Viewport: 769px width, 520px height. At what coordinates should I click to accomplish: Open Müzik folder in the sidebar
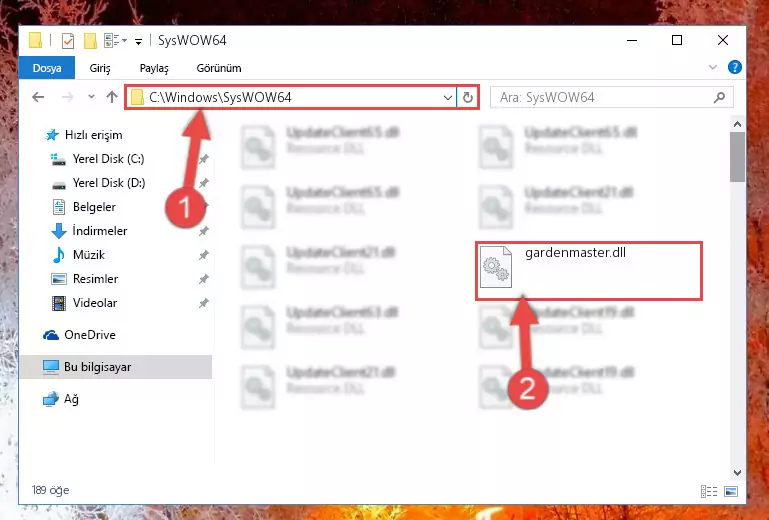[89, 255]
